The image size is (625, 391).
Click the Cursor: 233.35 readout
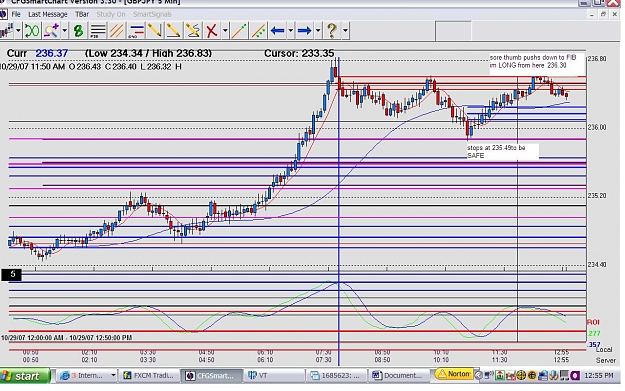(x=299, y=53)
